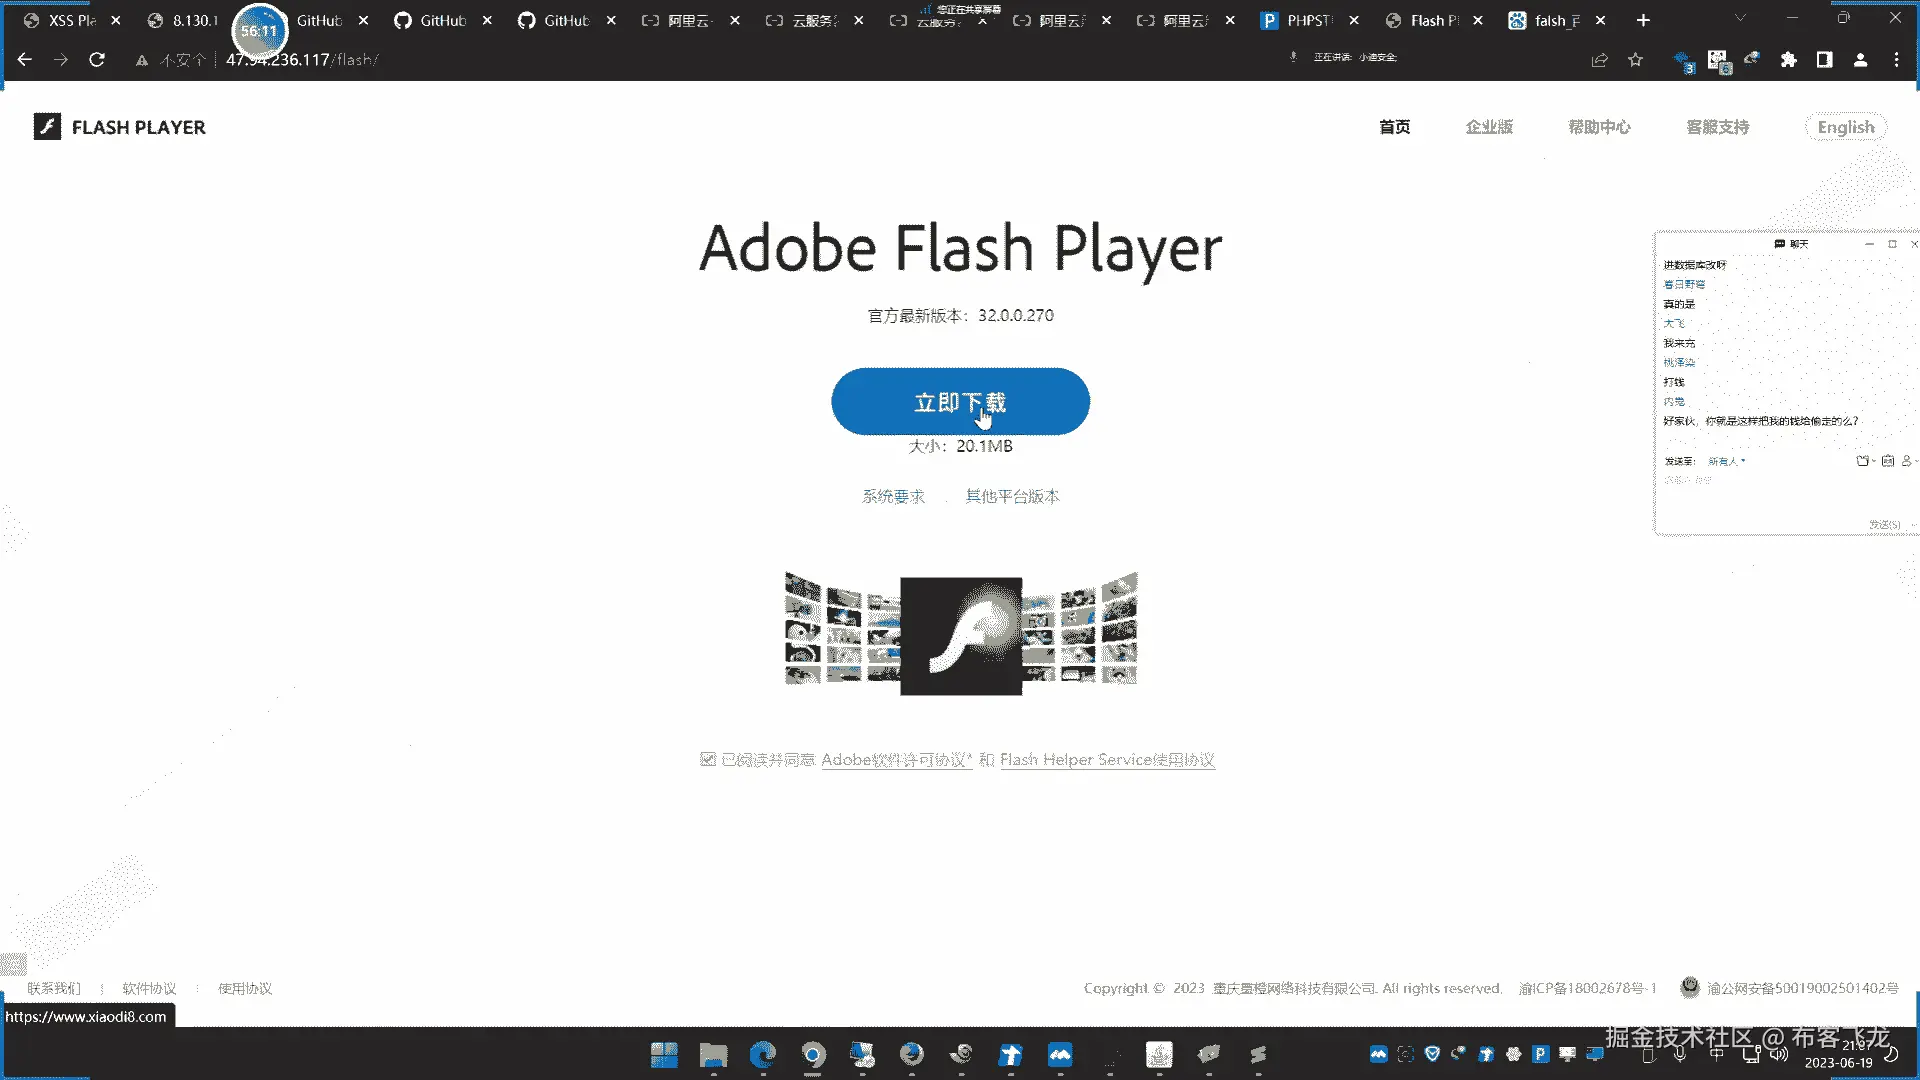Reload the page with the refresh icon

(x=97, y=60)
